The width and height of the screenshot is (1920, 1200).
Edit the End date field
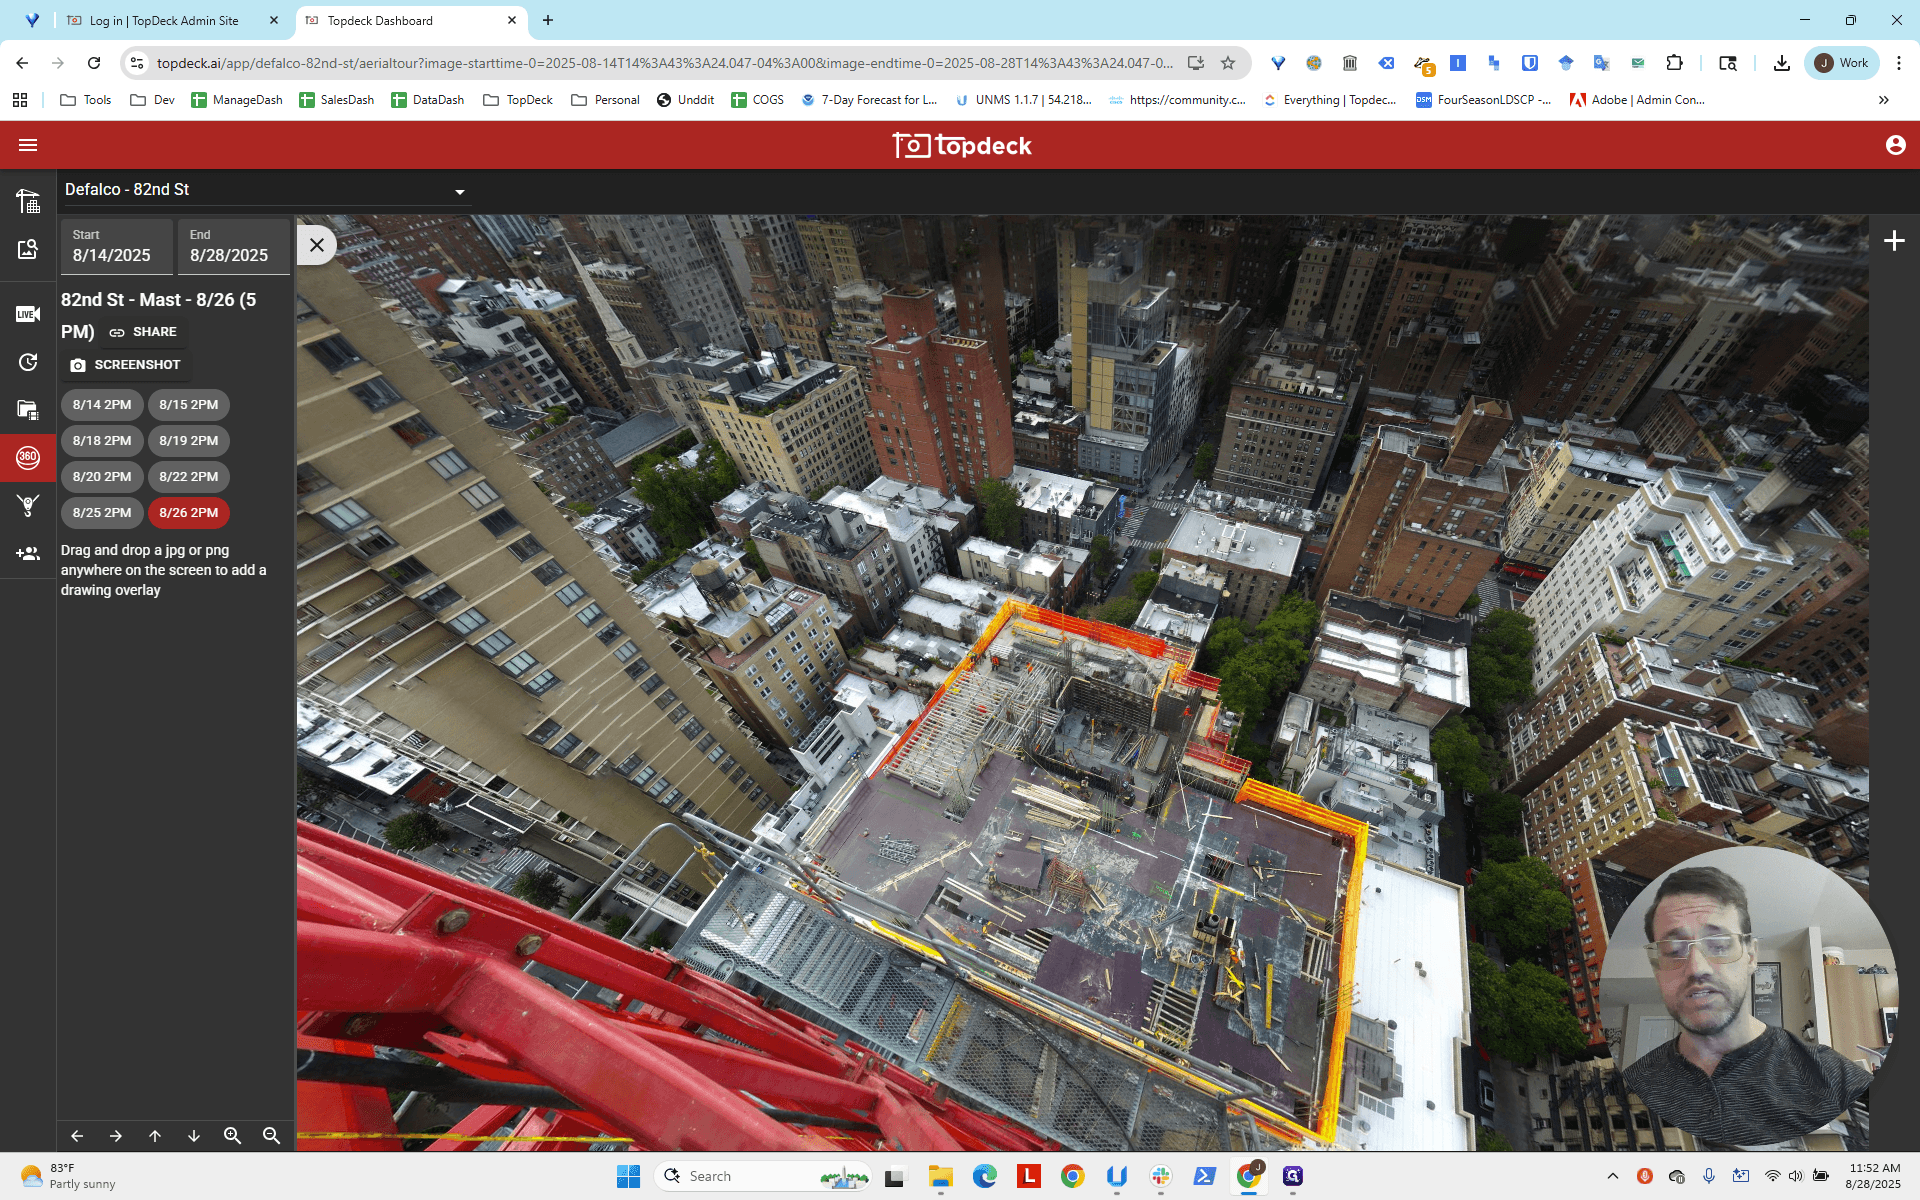coord(234,247)
